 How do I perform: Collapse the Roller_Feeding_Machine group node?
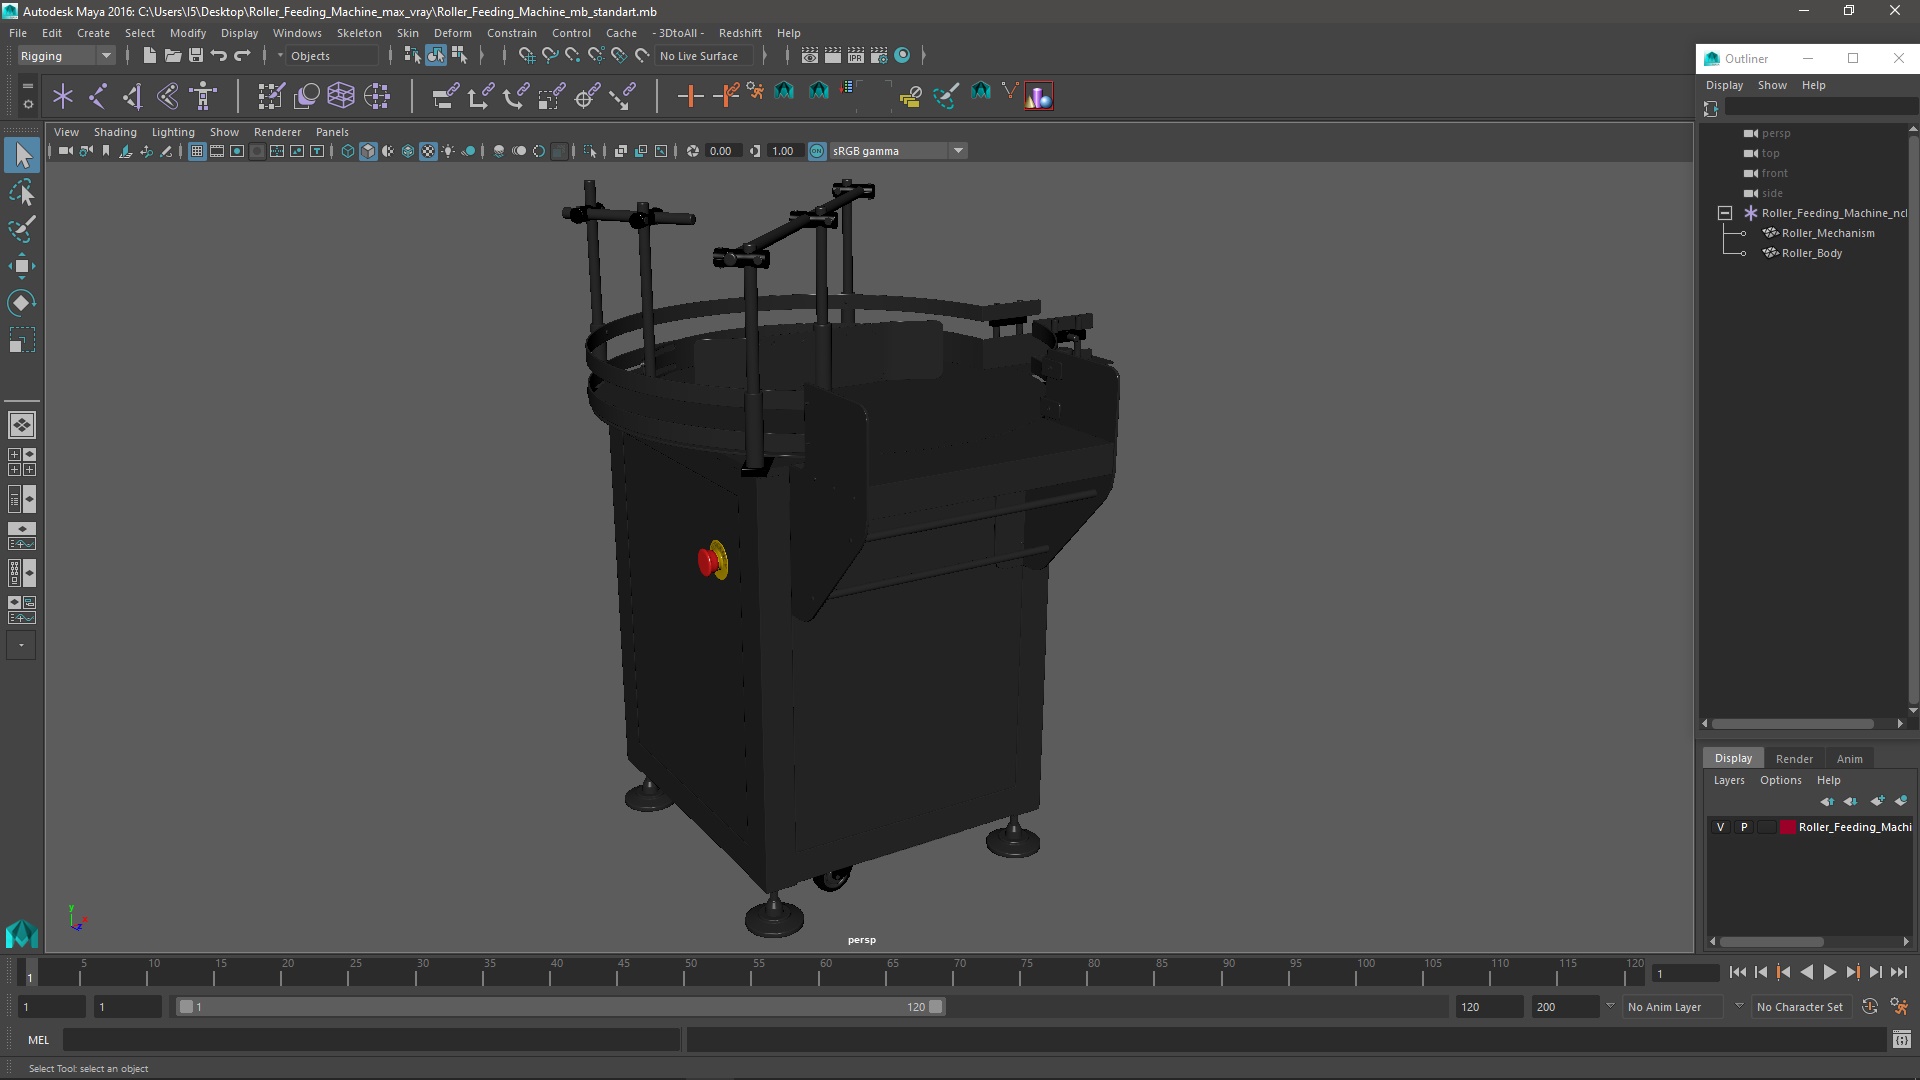pos(1725,213)
